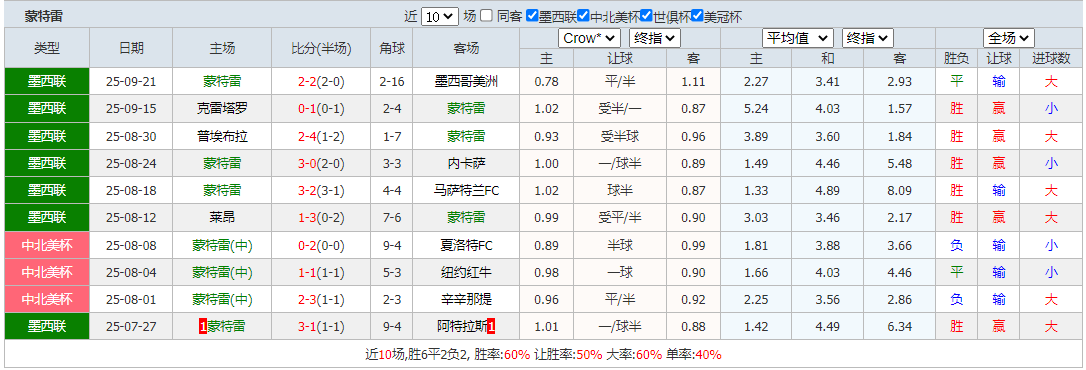Screen dimensions: 1086x370
Task: Uncheck the 世俱杯 filter checkbox
Action: [646, 16]
